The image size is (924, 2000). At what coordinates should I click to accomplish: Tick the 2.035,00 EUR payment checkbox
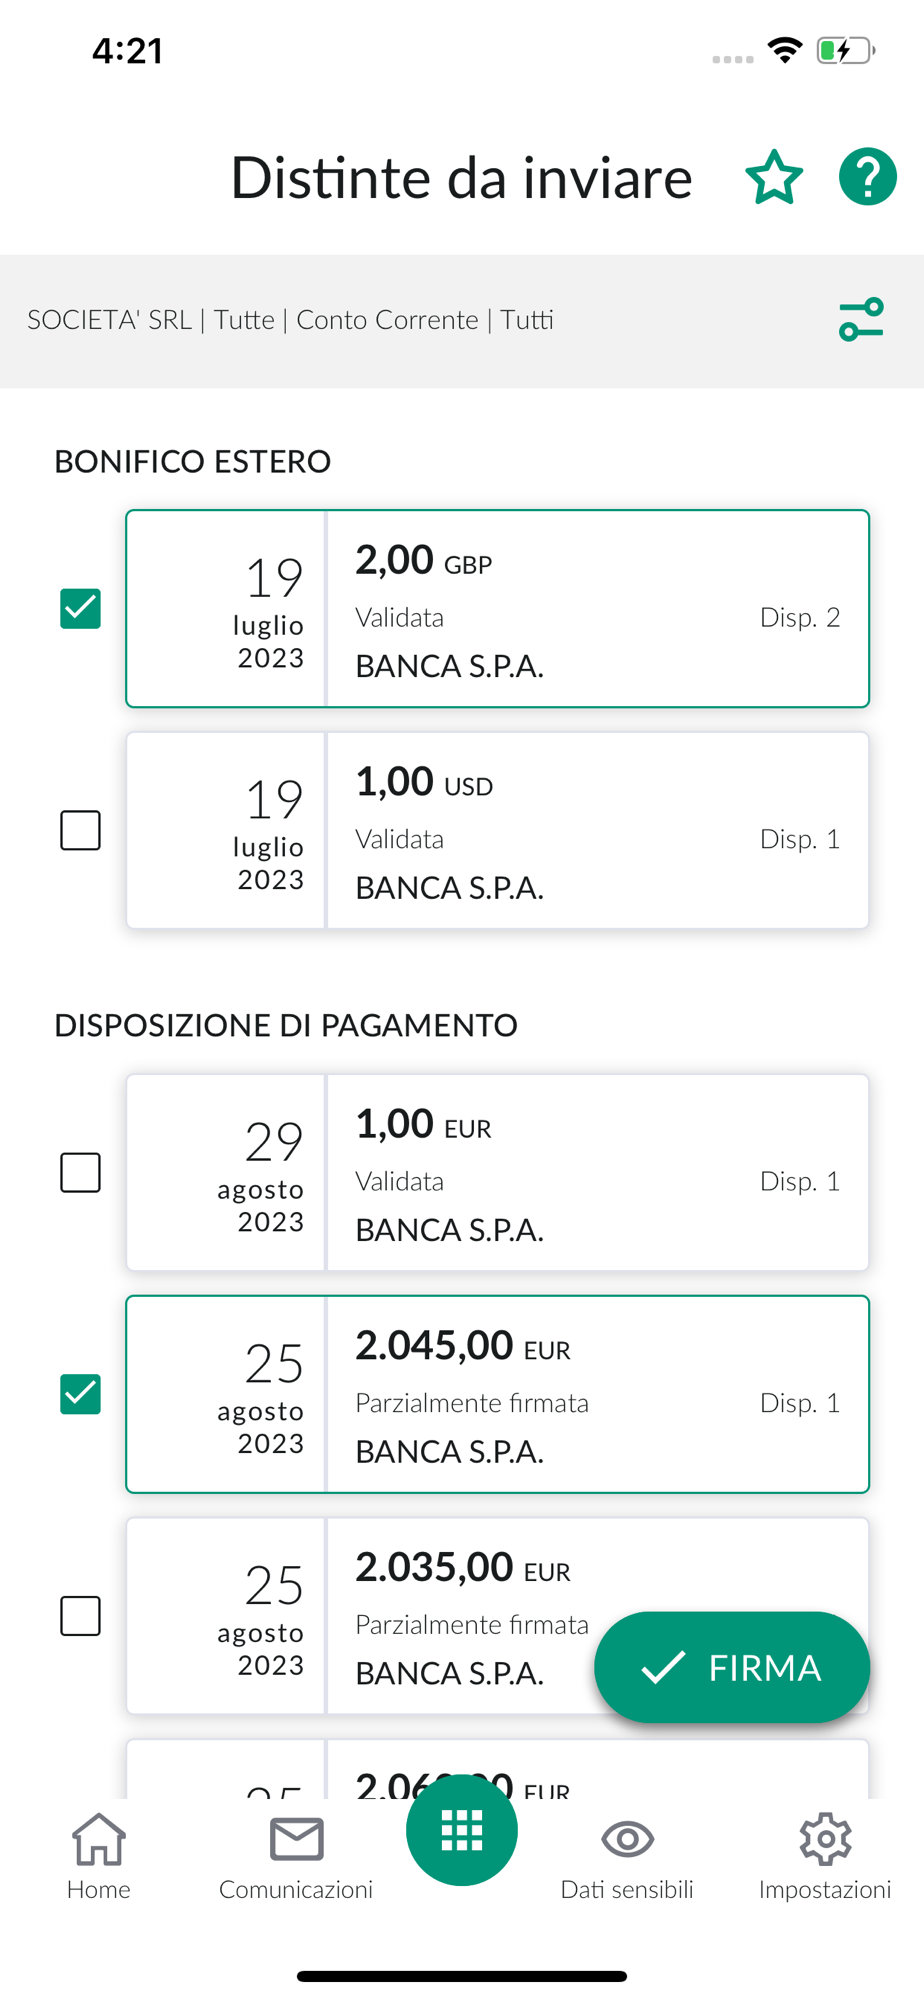click(81, 1616)
